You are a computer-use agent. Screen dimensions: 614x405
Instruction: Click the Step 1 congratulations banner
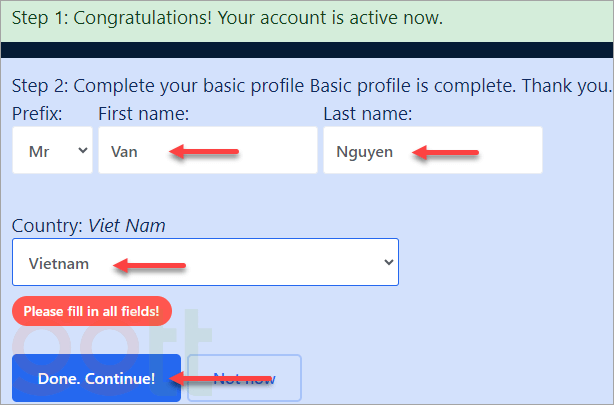(228, 18)
